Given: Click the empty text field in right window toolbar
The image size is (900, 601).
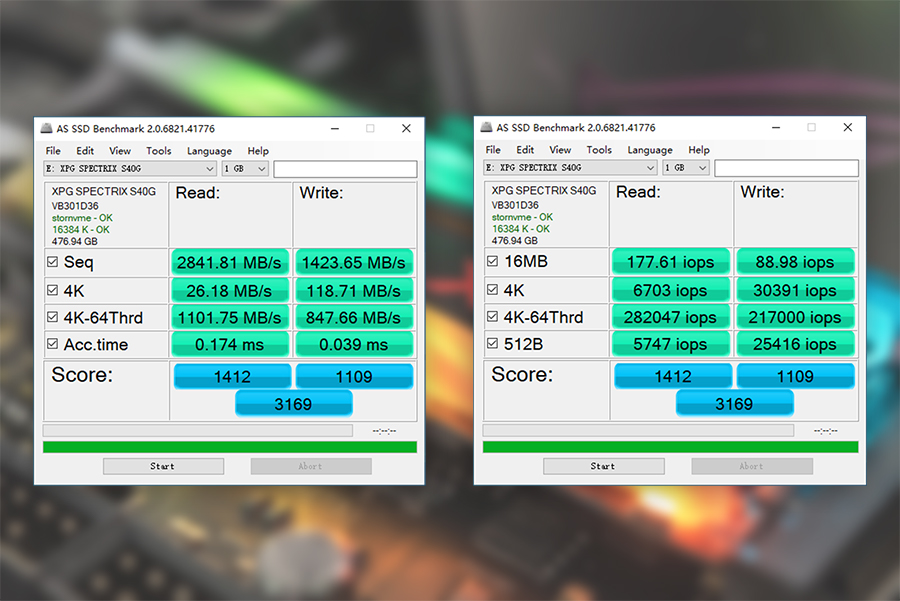Looking at the screenshot, I should [786, 168].
